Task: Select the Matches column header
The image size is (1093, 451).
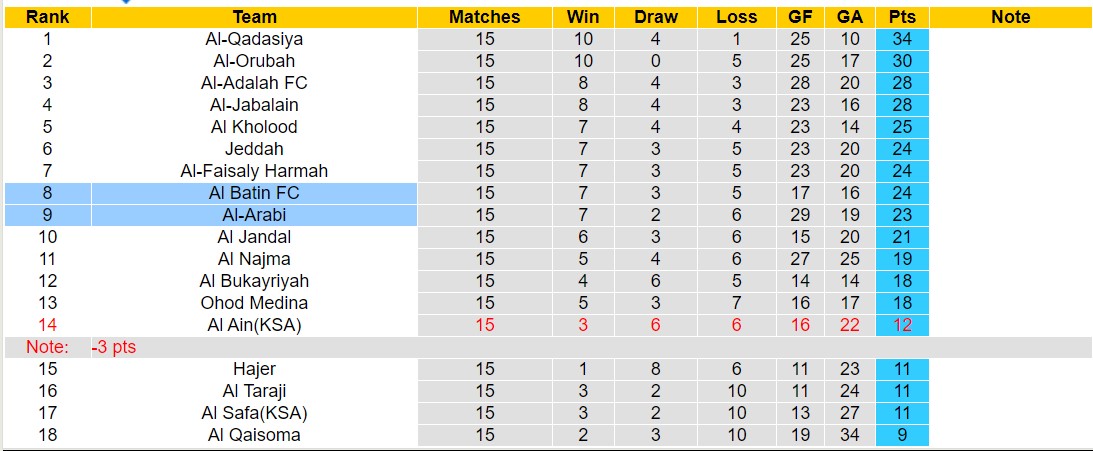Action: (x=484, y=17)
